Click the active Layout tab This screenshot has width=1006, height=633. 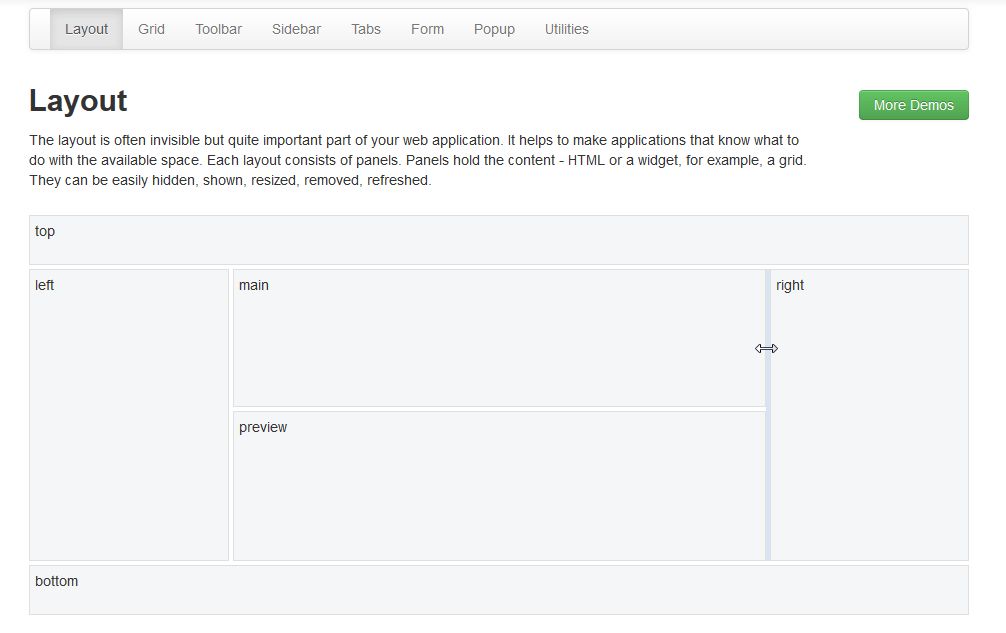coord(86,29)
